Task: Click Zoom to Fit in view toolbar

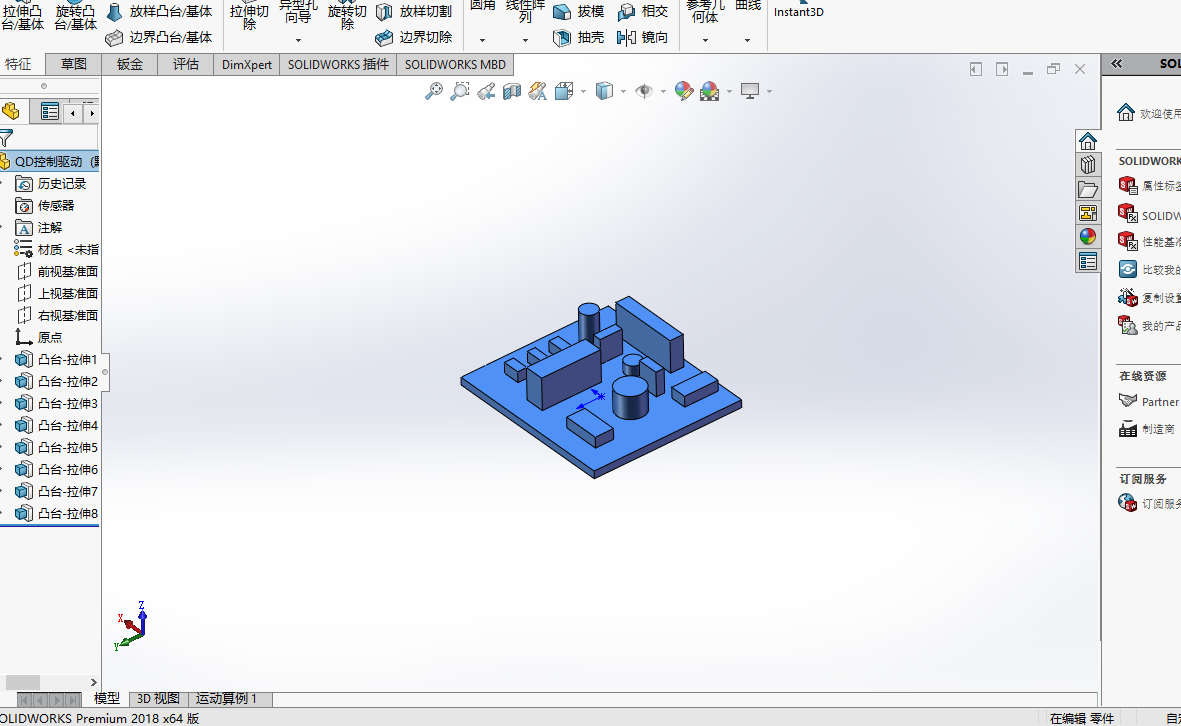Action: tap(434, 92)
